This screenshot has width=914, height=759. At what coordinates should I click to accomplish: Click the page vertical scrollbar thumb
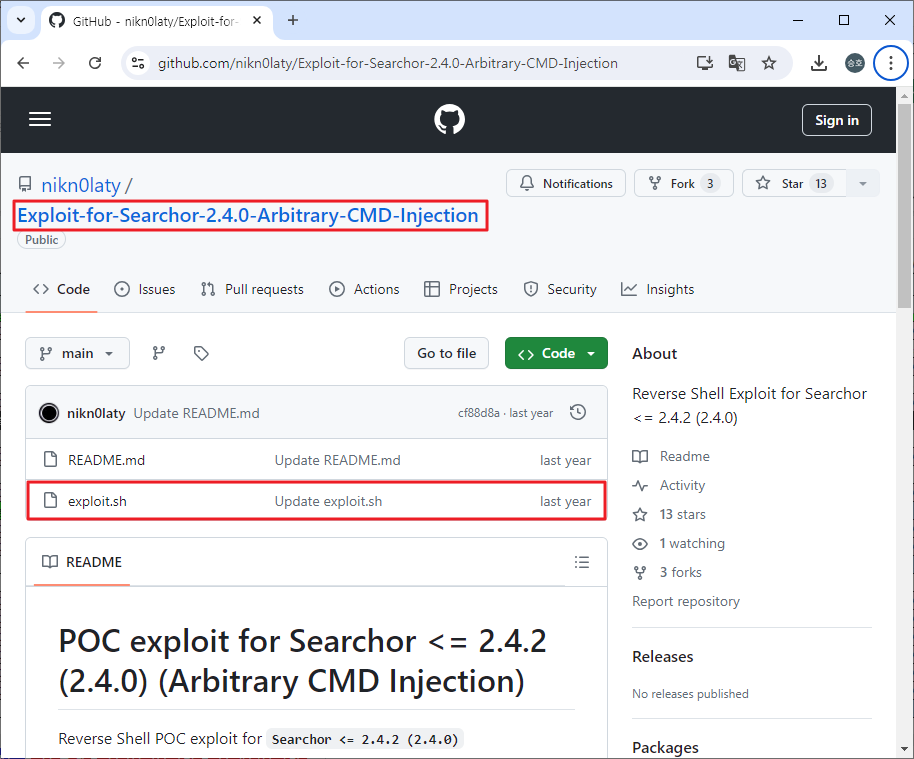point(904,205)
